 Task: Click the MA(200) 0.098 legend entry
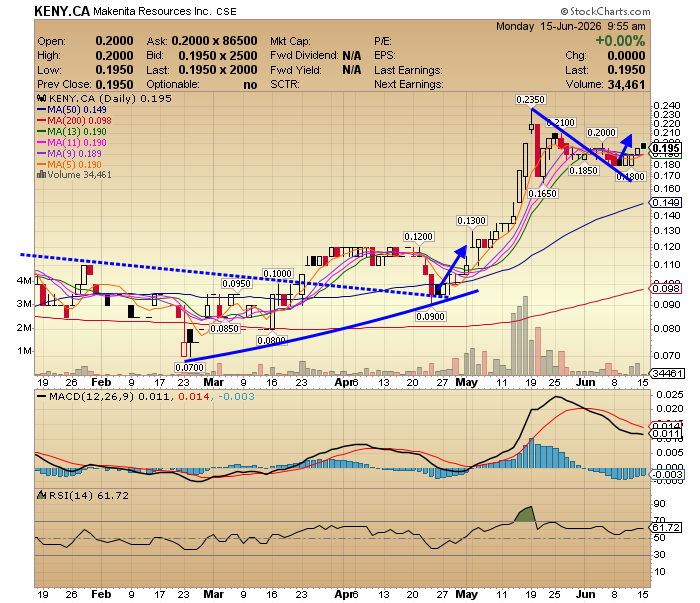[x=75, y=121]
